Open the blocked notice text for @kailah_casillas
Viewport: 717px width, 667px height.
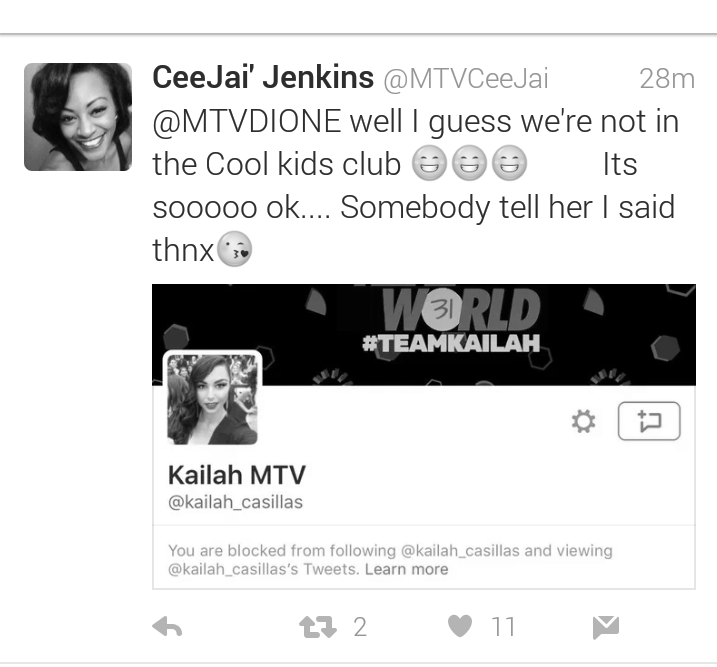click(390, 560)
